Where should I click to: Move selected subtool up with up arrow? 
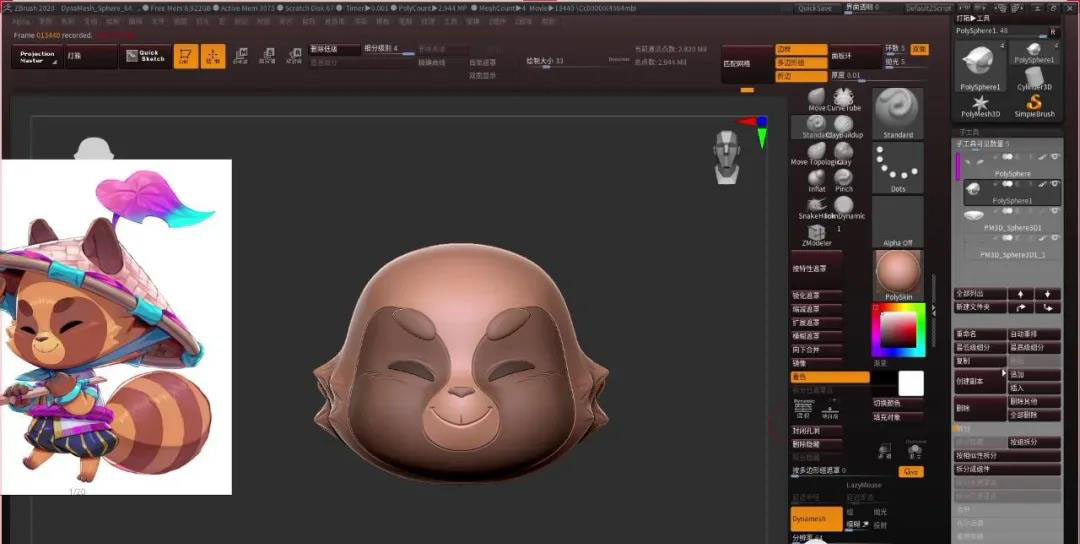point(1021,294)
